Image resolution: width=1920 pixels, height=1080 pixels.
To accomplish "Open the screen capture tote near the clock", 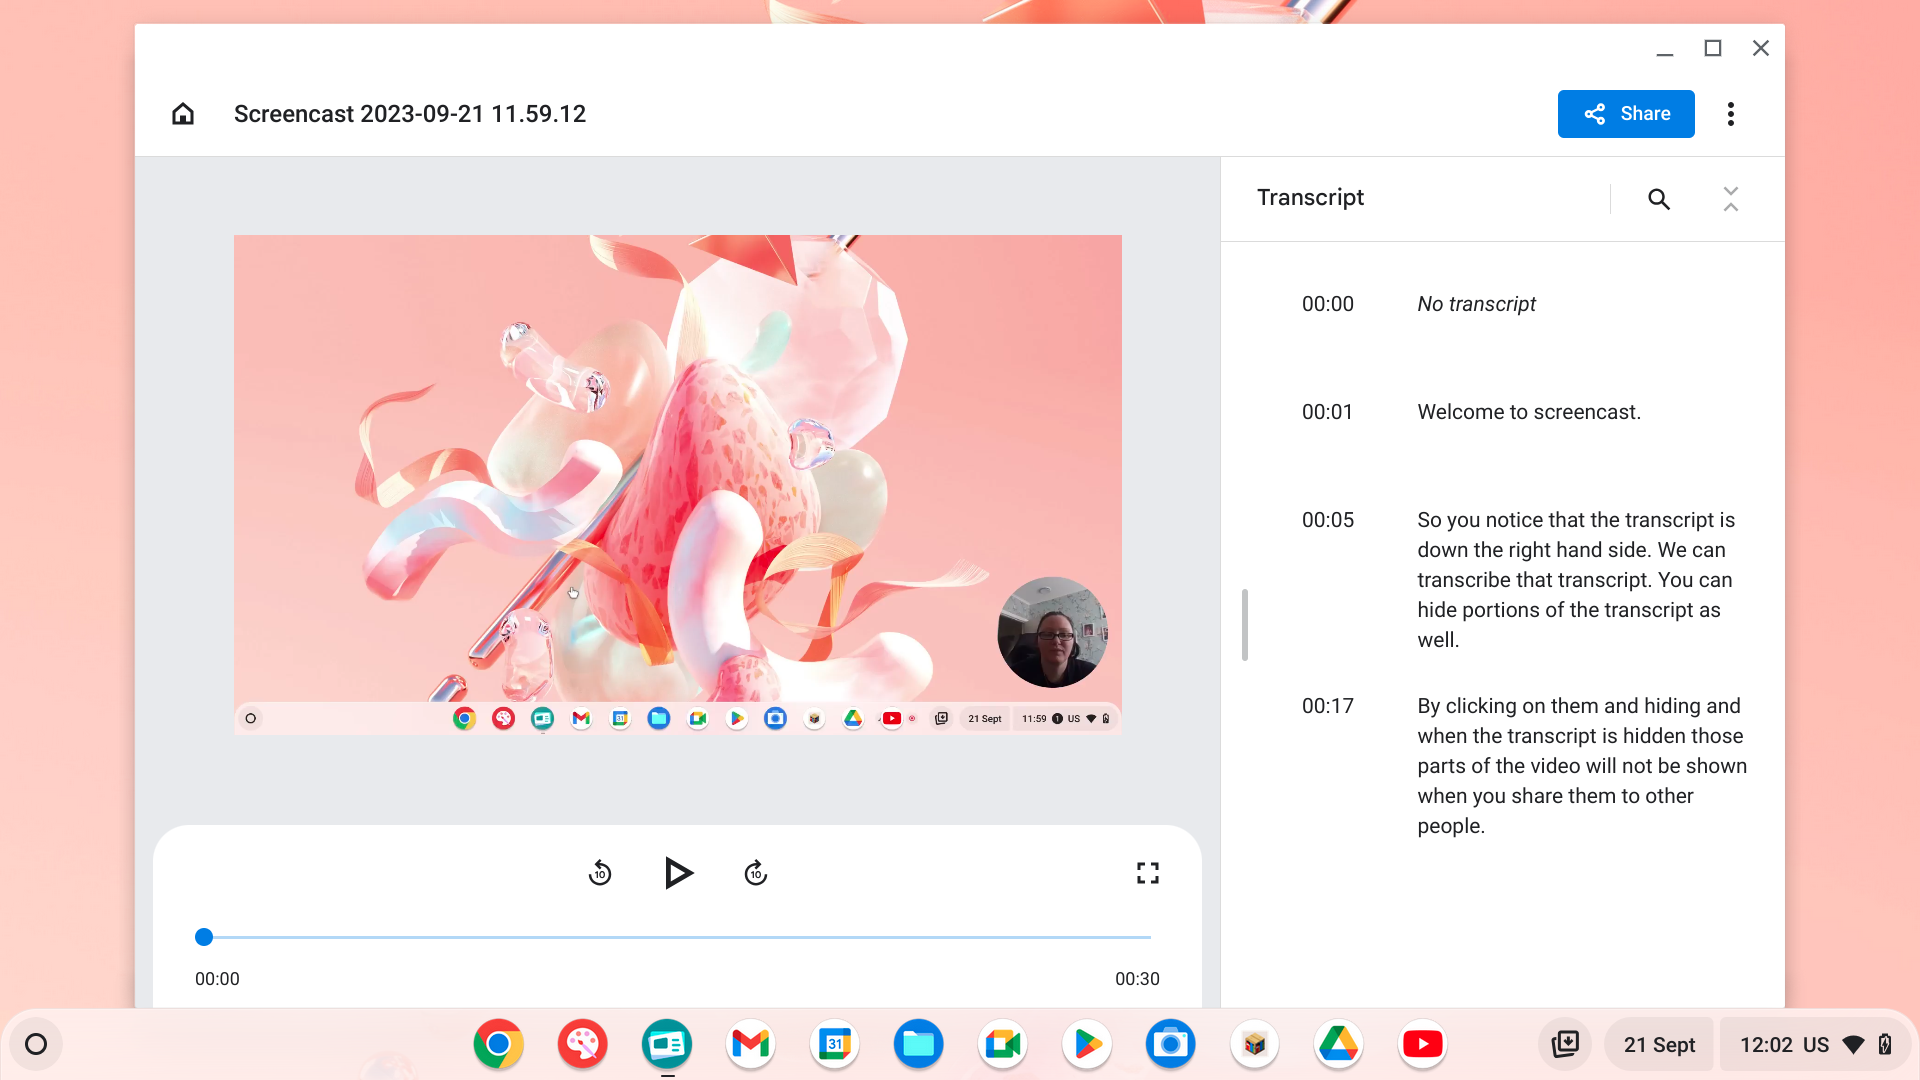I will pyautogui.click(x=1565, y=1044).
